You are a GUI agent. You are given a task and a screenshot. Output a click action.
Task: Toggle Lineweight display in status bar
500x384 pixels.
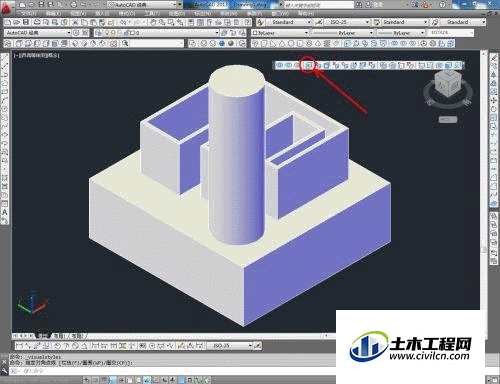[x=172, y=380]
